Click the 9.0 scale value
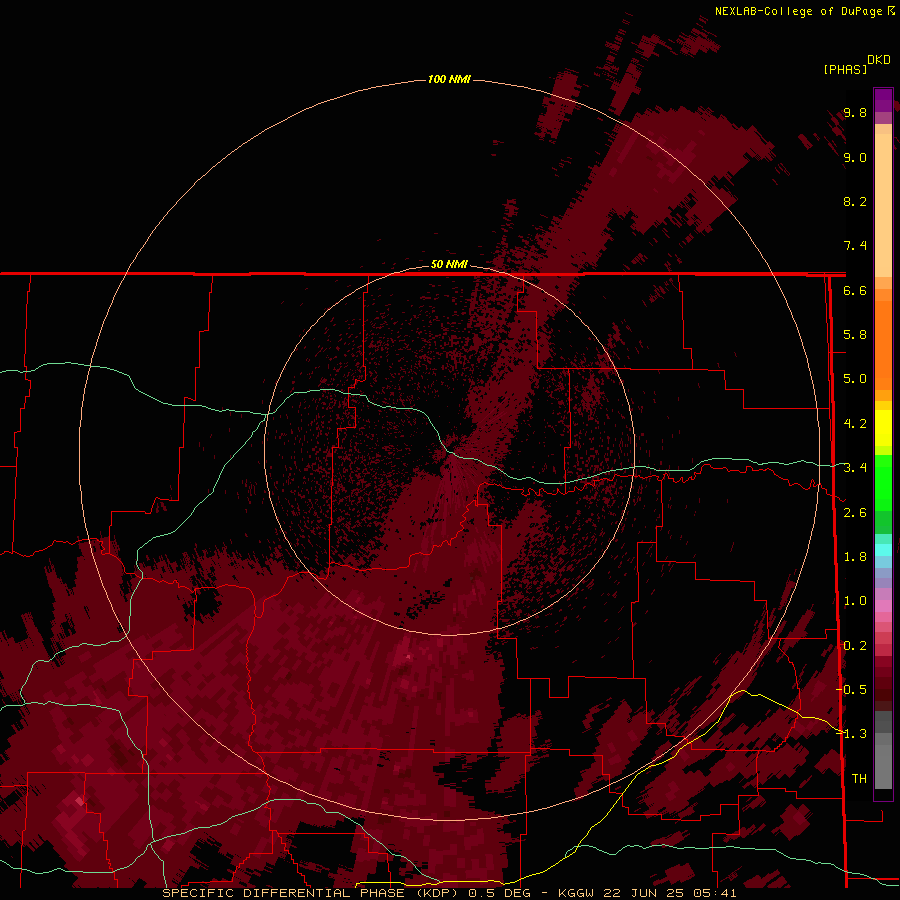This screenshot has height=900, width=900. pos(855,157)
